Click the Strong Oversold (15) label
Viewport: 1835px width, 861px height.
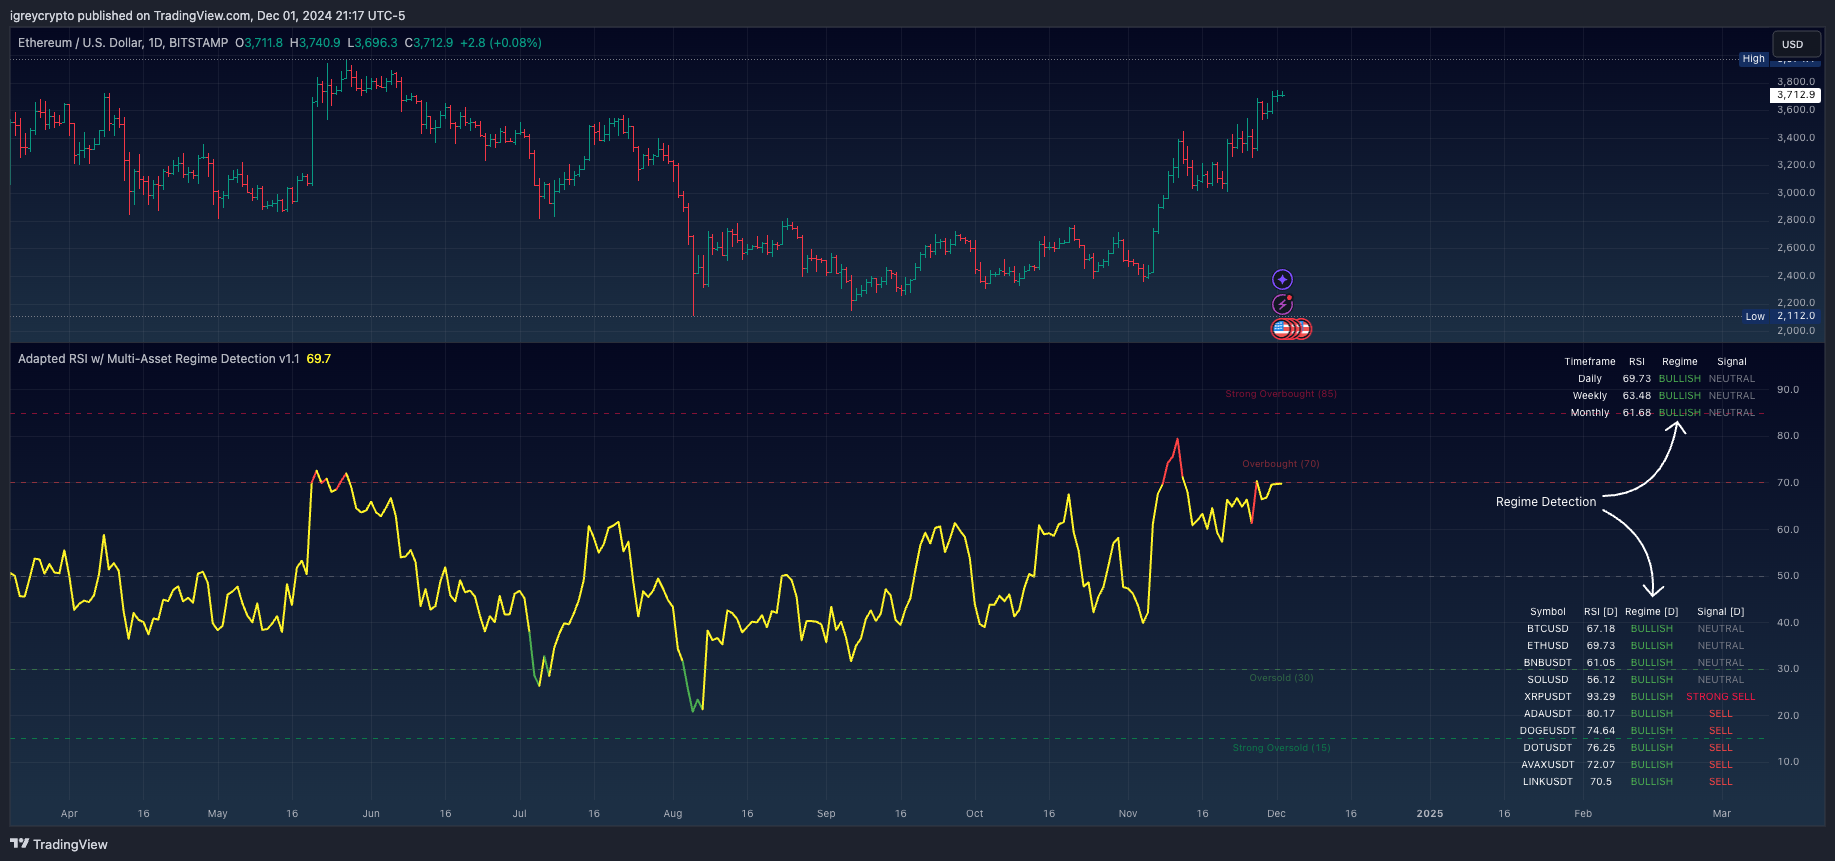(x=1282, y=748)
